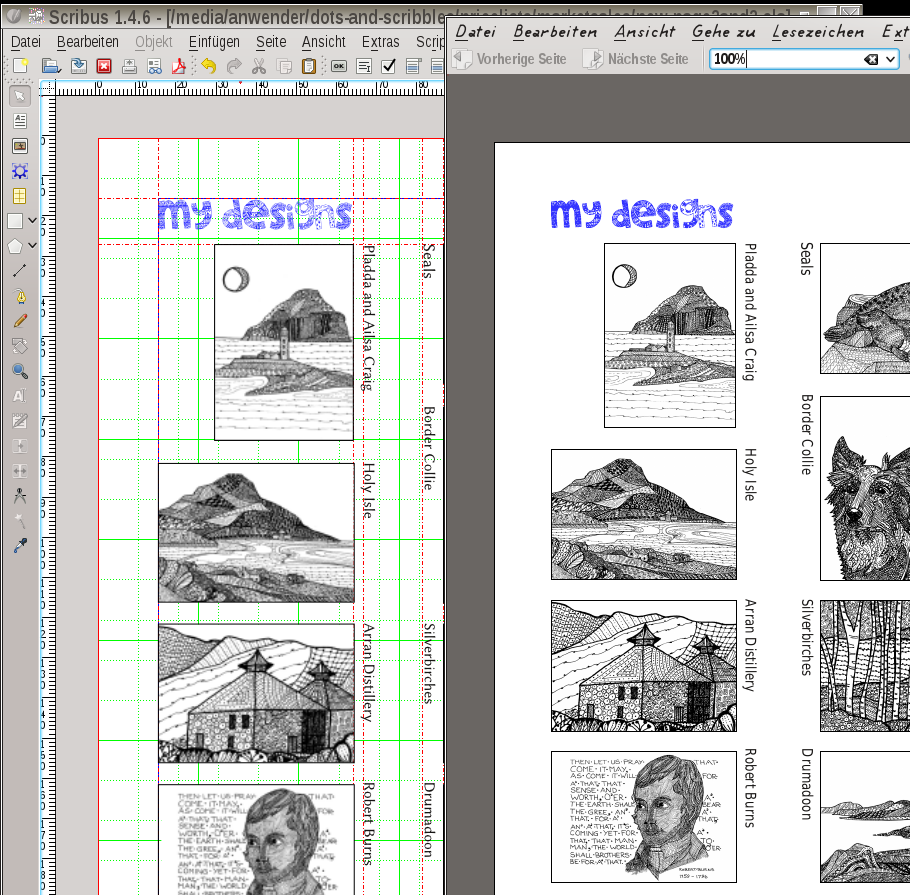The width and height of the screenshot is (910, 895).
Task: Open the Einfügen menu in Scribus
Action: [214, 42]
